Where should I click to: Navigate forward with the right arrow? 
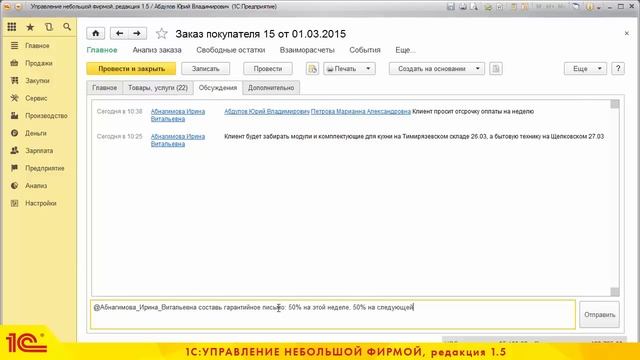(137, 33)
